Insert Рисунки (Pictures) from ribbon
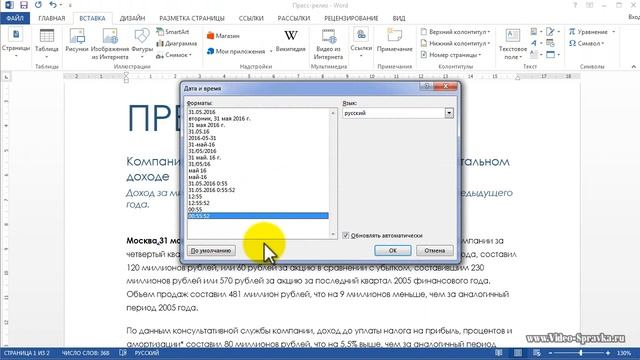Screen dimensions: 640x360 pos(77,41)
